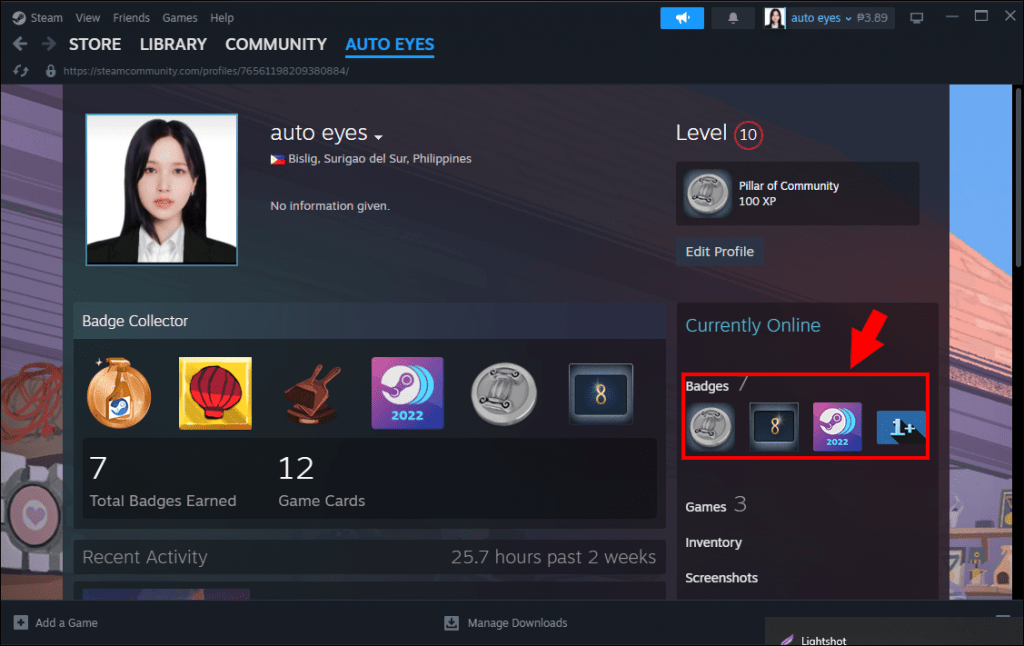Image resolution: width=1024 pixels, height=646 pixels.
Task: Reload the page with refresh icon
Action: pyautogui.click(x=21, y=71)
